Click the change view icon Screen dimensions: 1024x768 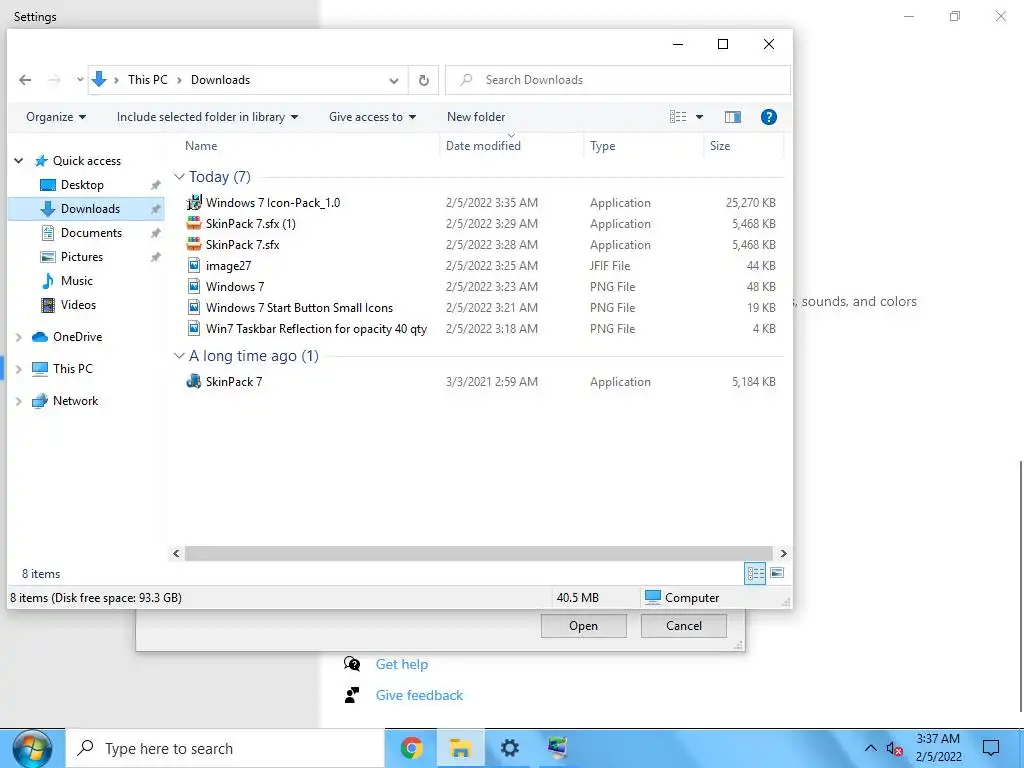pyautogui.click(x=678, y=117)
